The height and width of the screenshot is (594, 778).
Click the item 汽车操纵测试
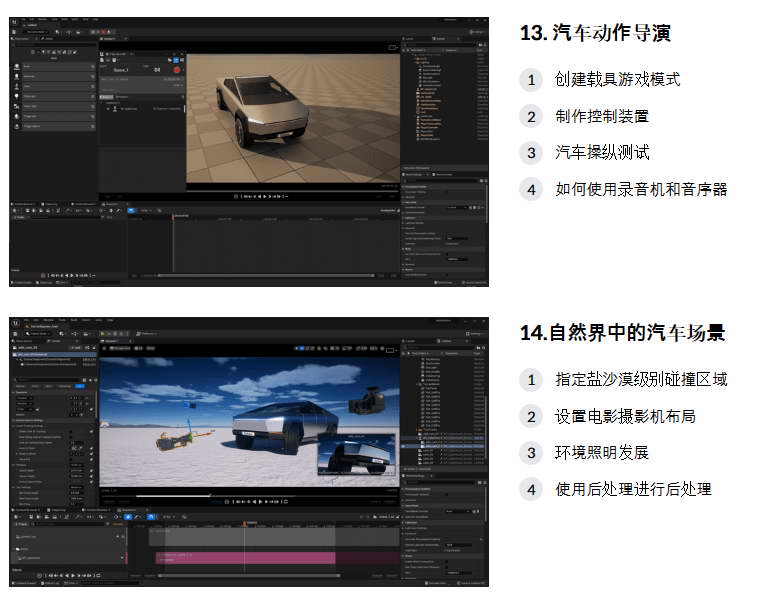pos(602,152)
